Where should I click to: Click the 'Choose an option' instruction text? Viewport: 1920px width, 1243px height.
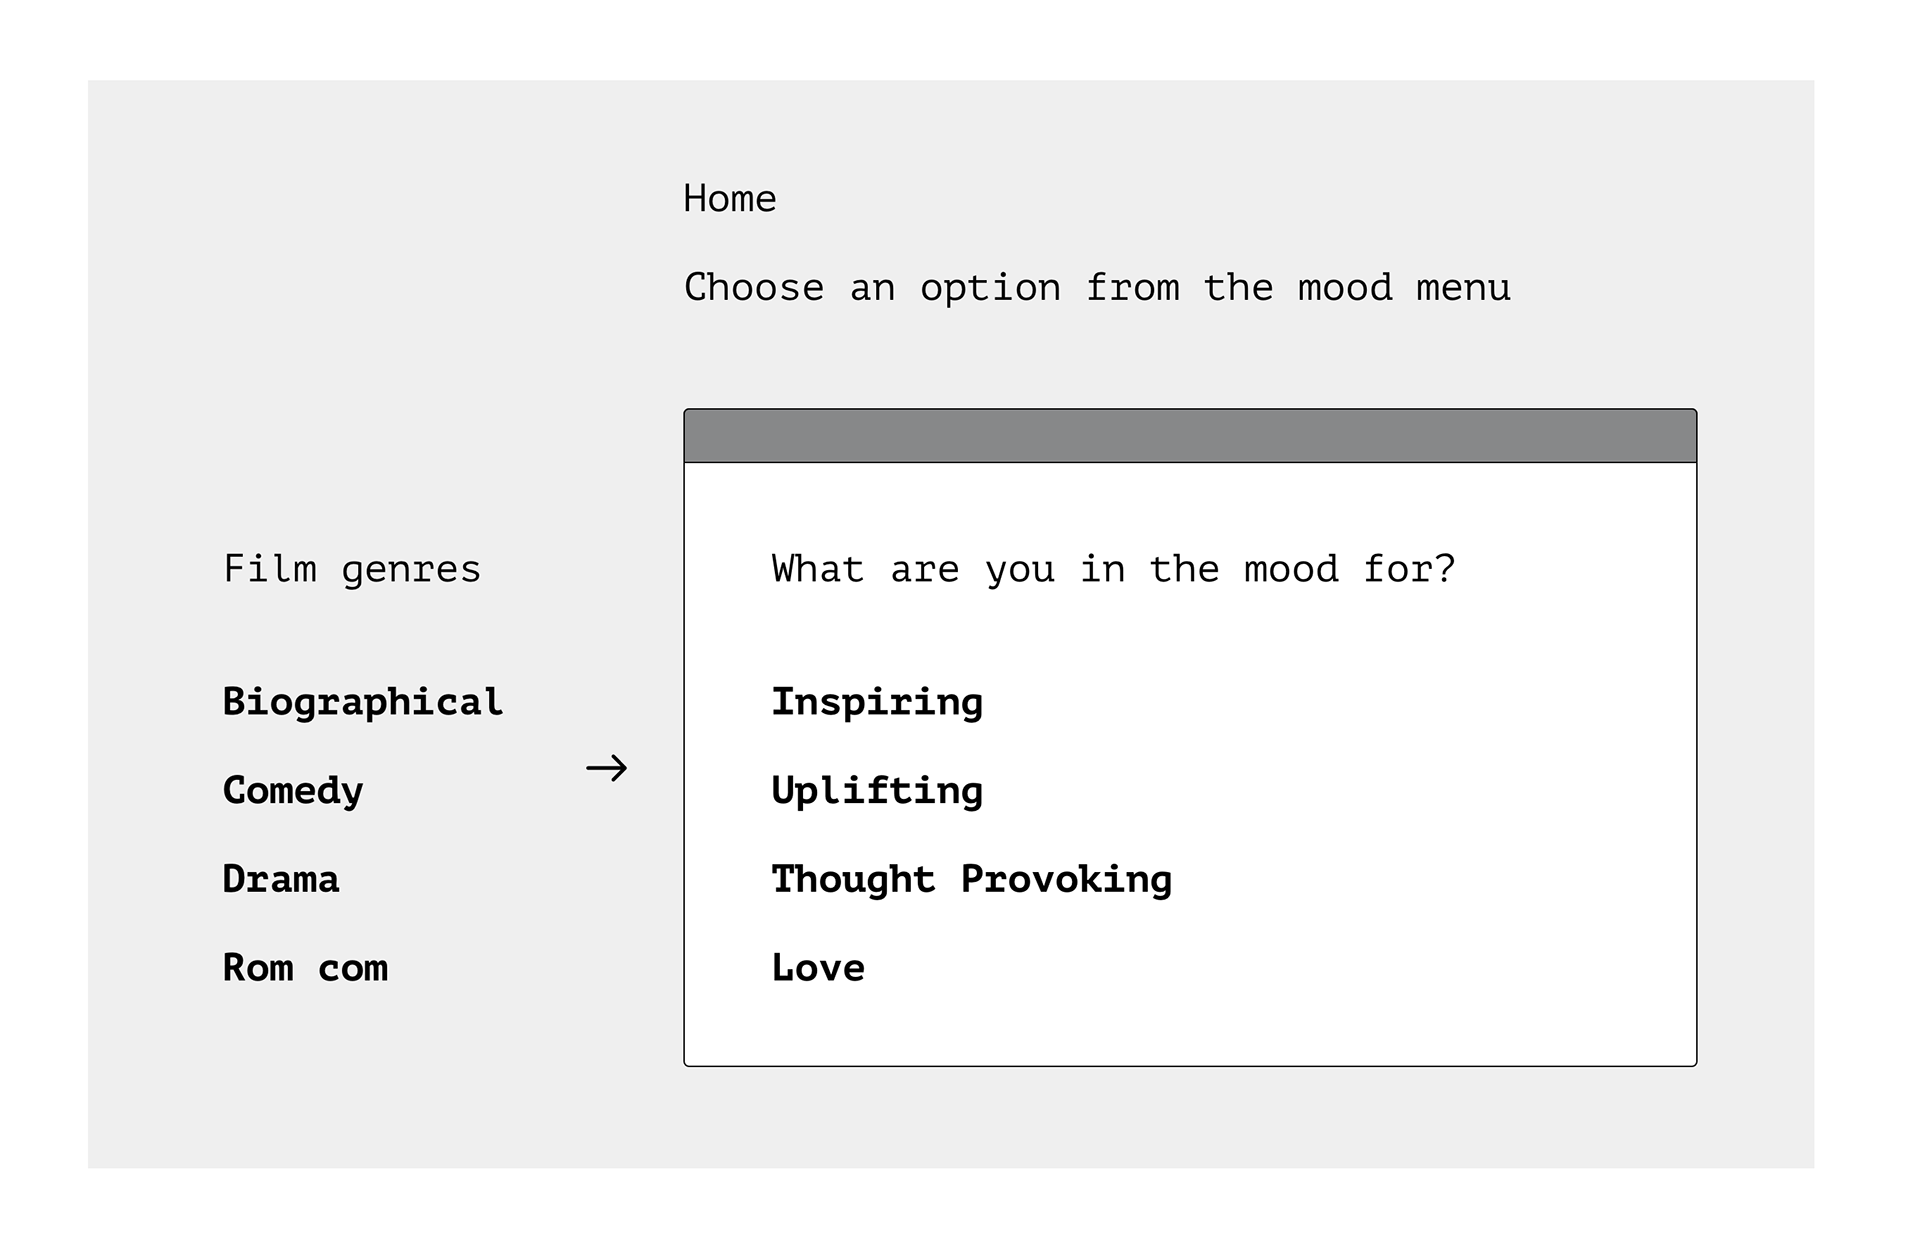tap(1097, 288)
